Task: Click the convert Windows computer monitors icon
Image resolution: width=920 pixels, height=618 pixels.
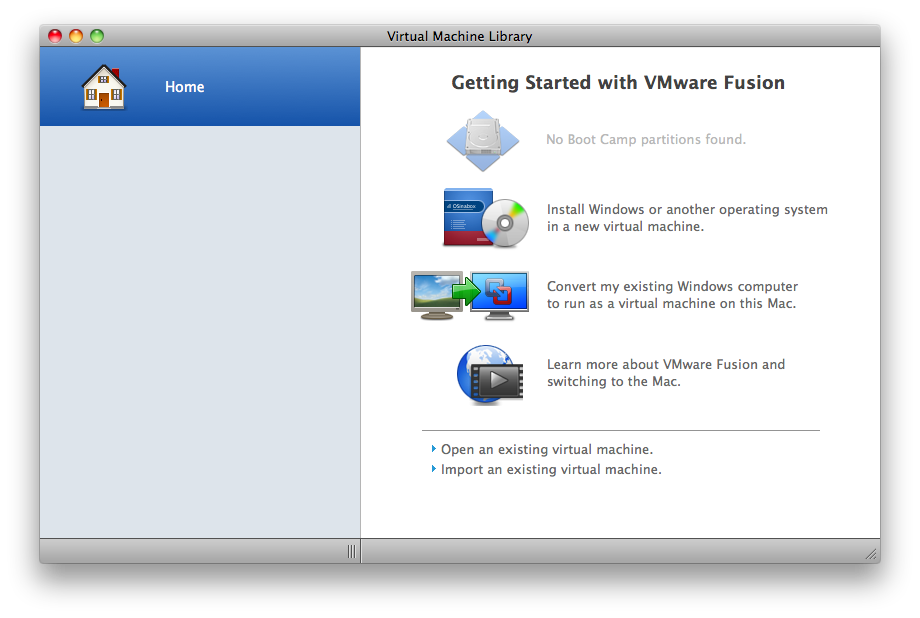Action: 470,295
